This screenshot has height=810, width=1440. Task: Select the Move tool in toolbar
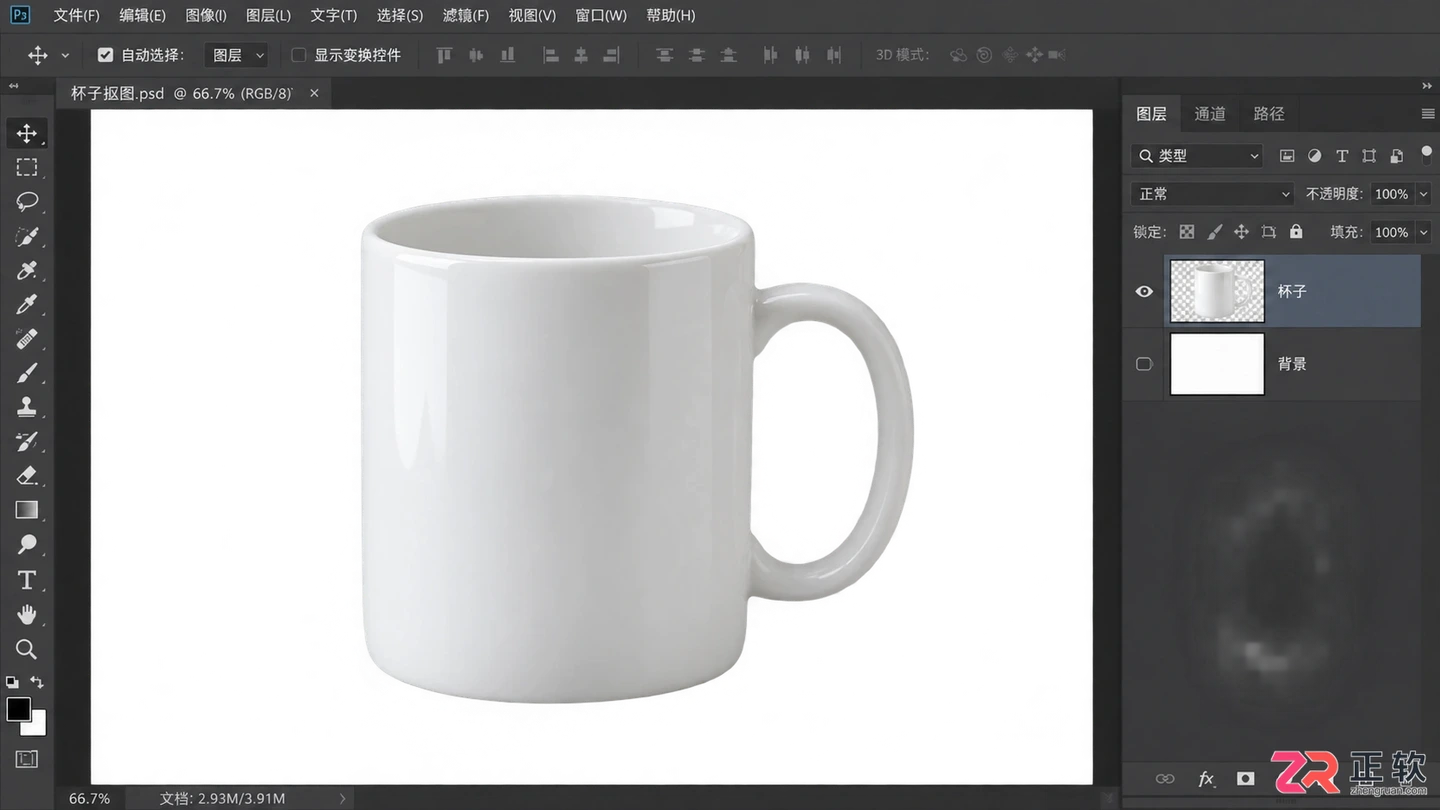(x=27, y=133)
